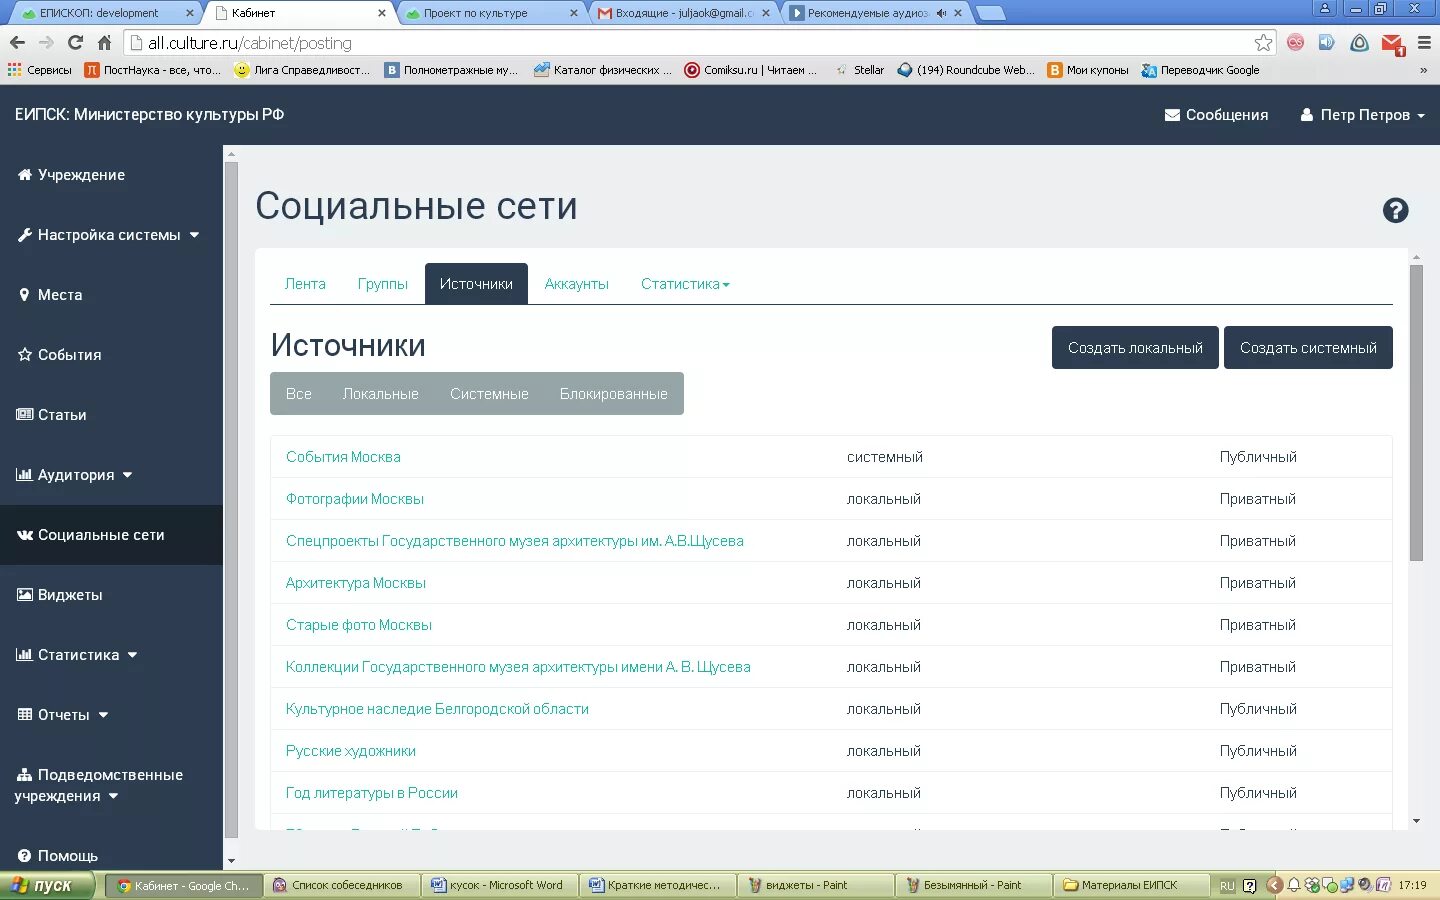The image size is (1440, 900).
Task: Open Спецпроекты Государственного музея архитектуры link
Action: click(x=515, y=541)
